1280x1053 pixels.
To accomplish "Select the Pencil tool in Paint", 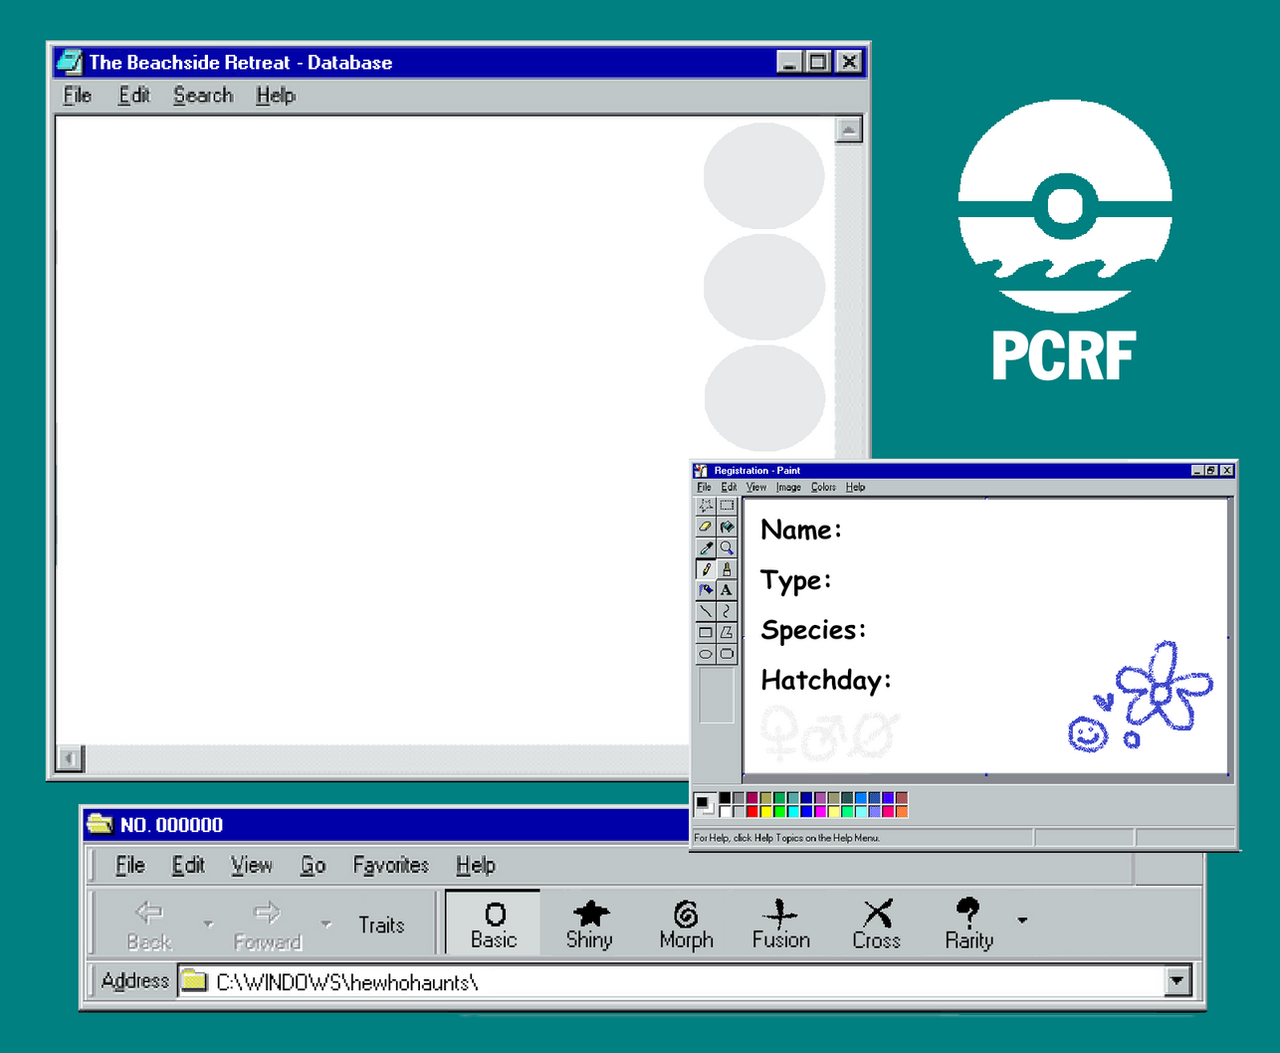I will point(706,569).
